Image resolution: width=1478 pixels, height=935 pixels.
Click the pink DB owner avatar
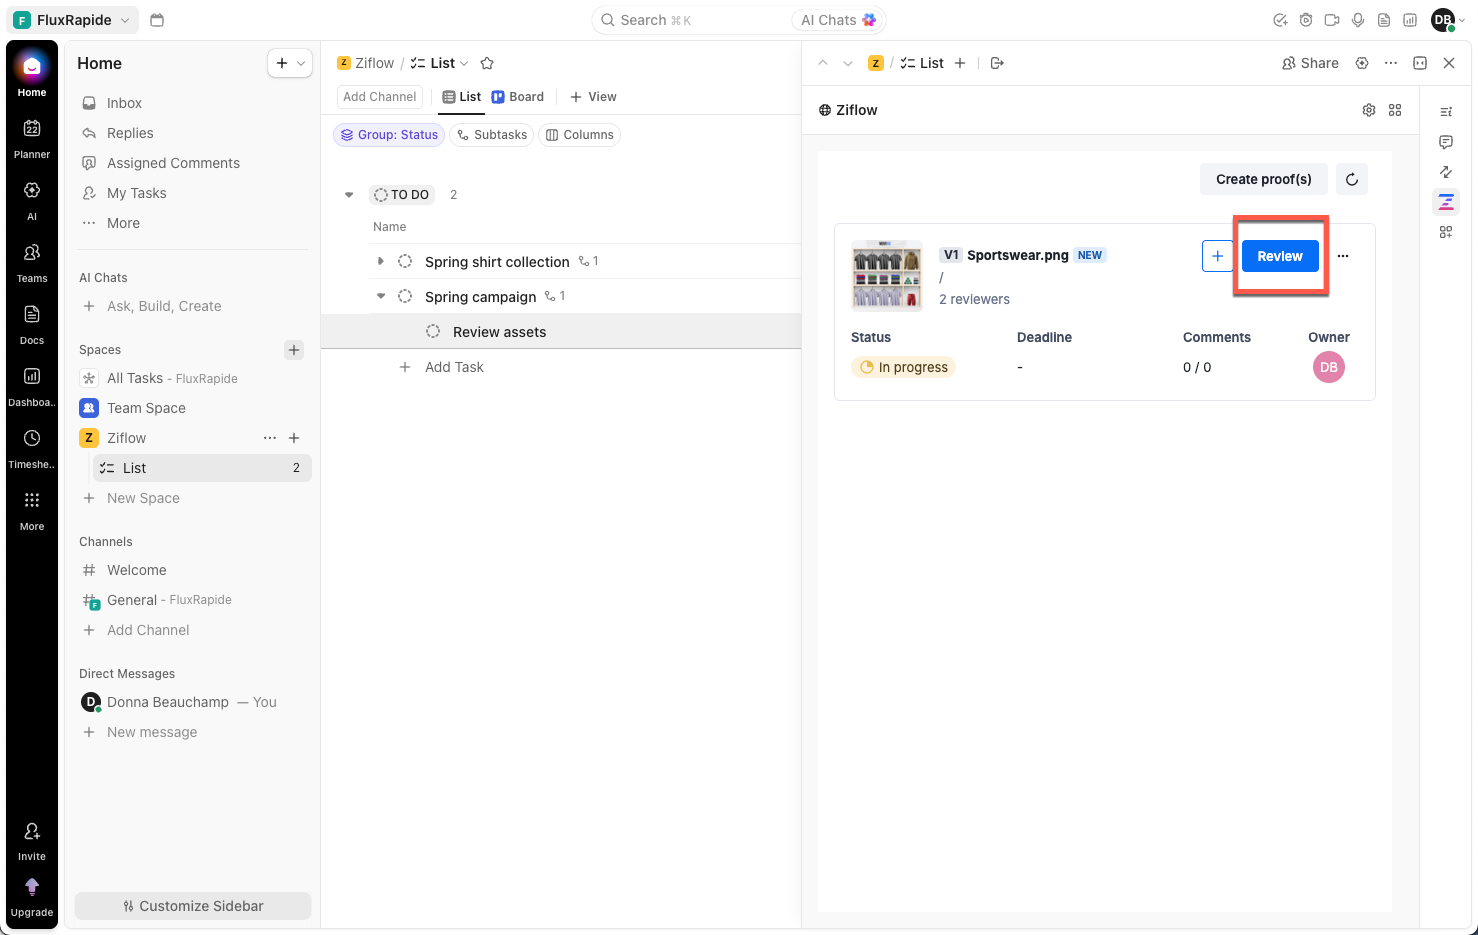click(1329, 367)
